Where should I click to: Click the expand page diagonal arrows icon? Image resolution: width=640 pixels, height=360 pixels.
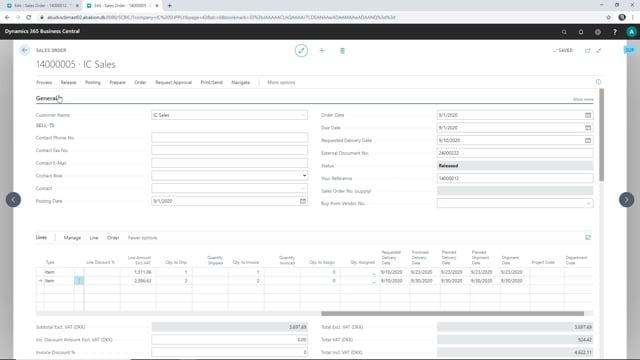[x=599, y=51]
